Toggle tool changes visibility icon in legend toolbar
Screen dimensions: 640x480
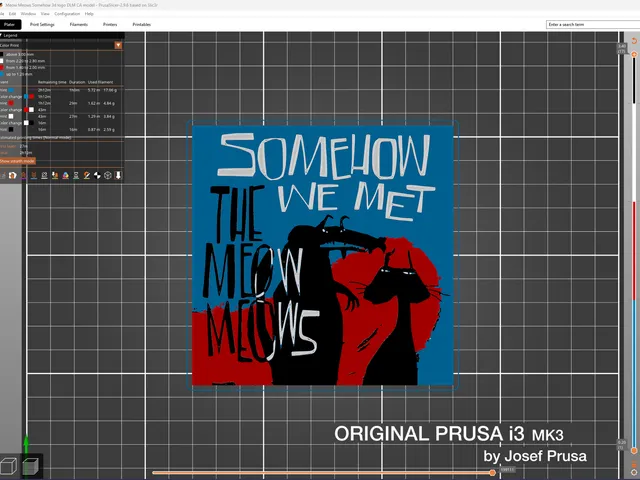click(x=55, y=175)
